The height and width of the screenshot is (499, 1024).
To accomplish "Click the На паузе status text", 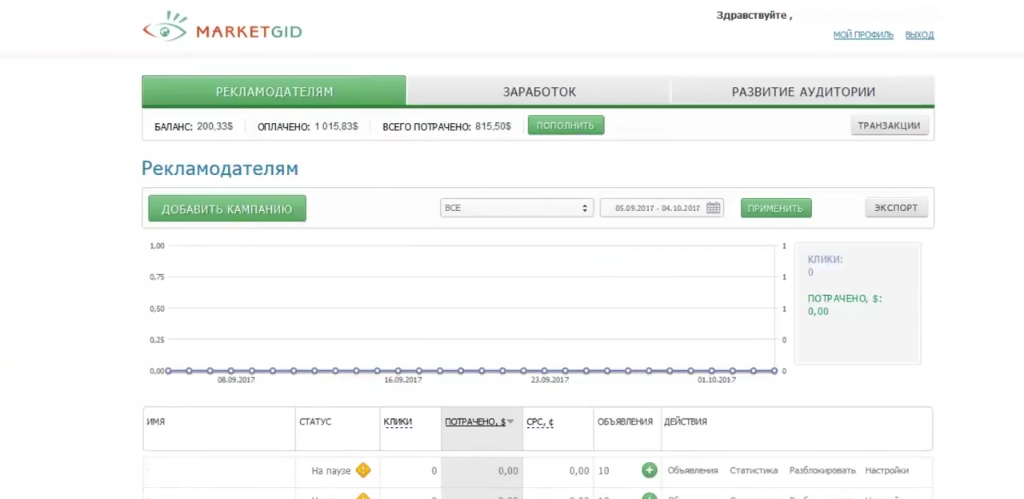I will click(332, 470).
